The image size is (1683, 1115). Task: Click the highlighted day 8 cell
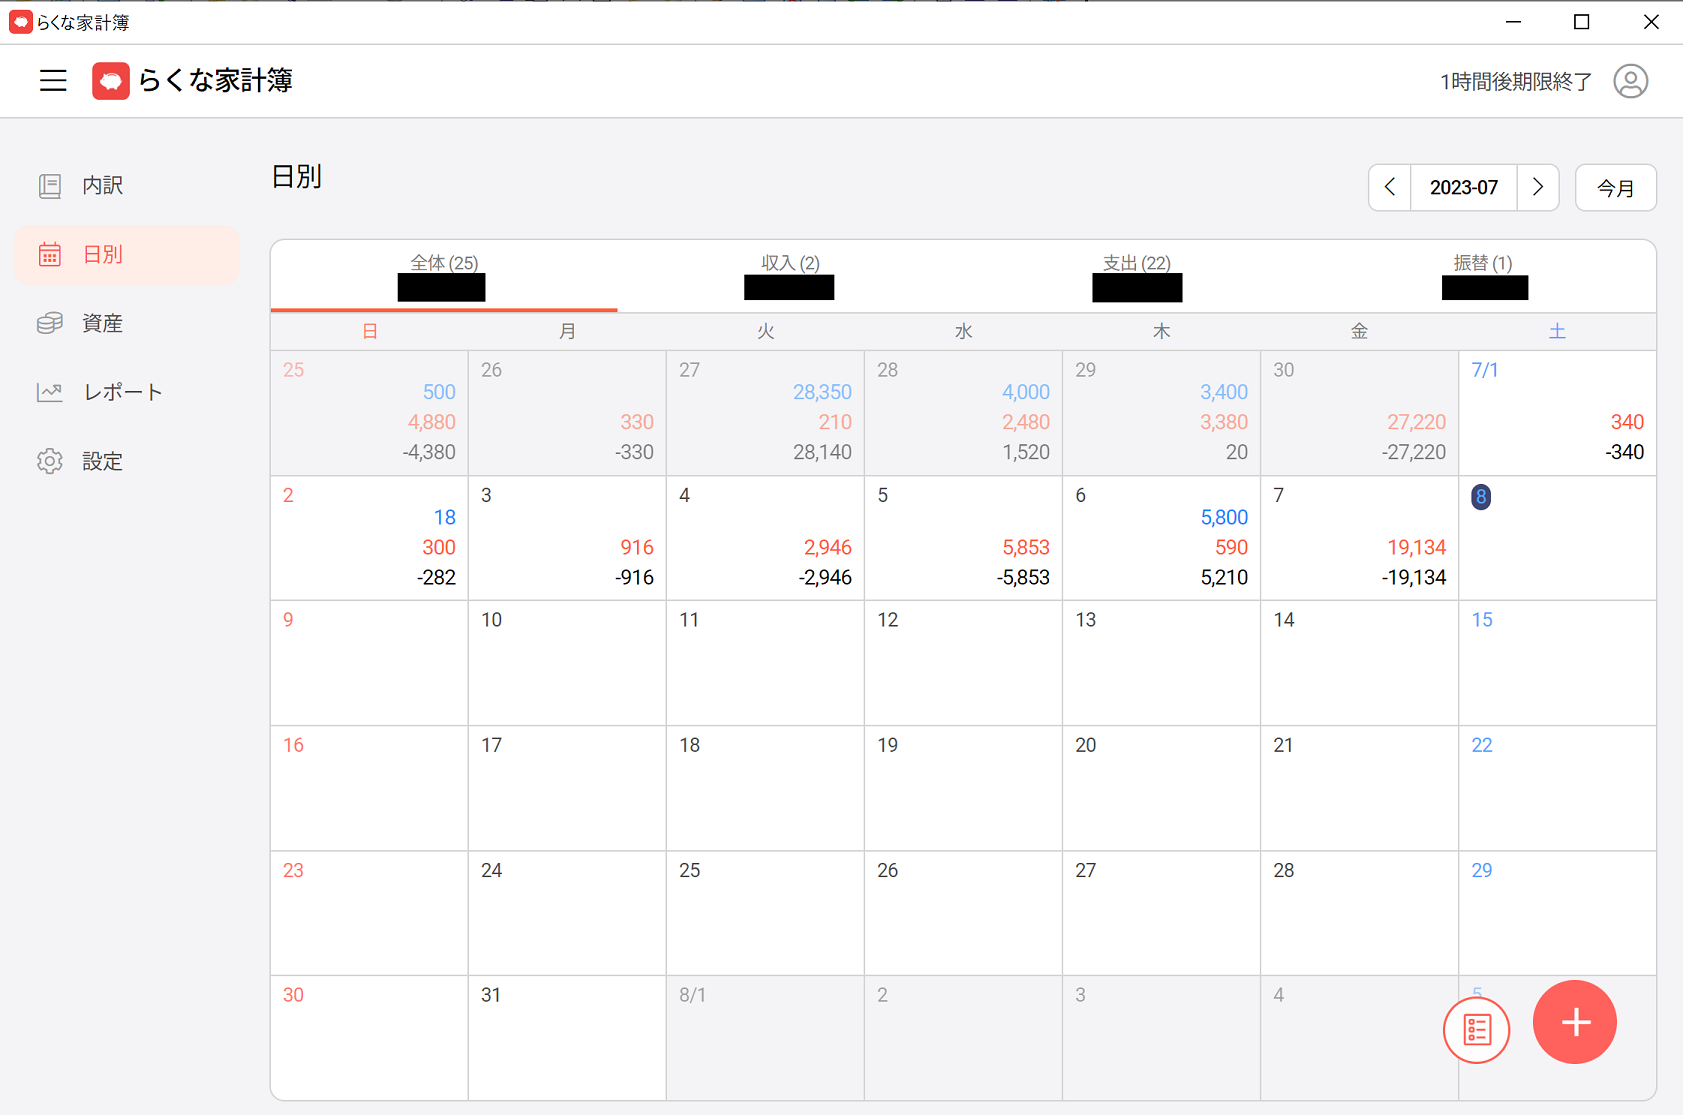(1556, 538)
